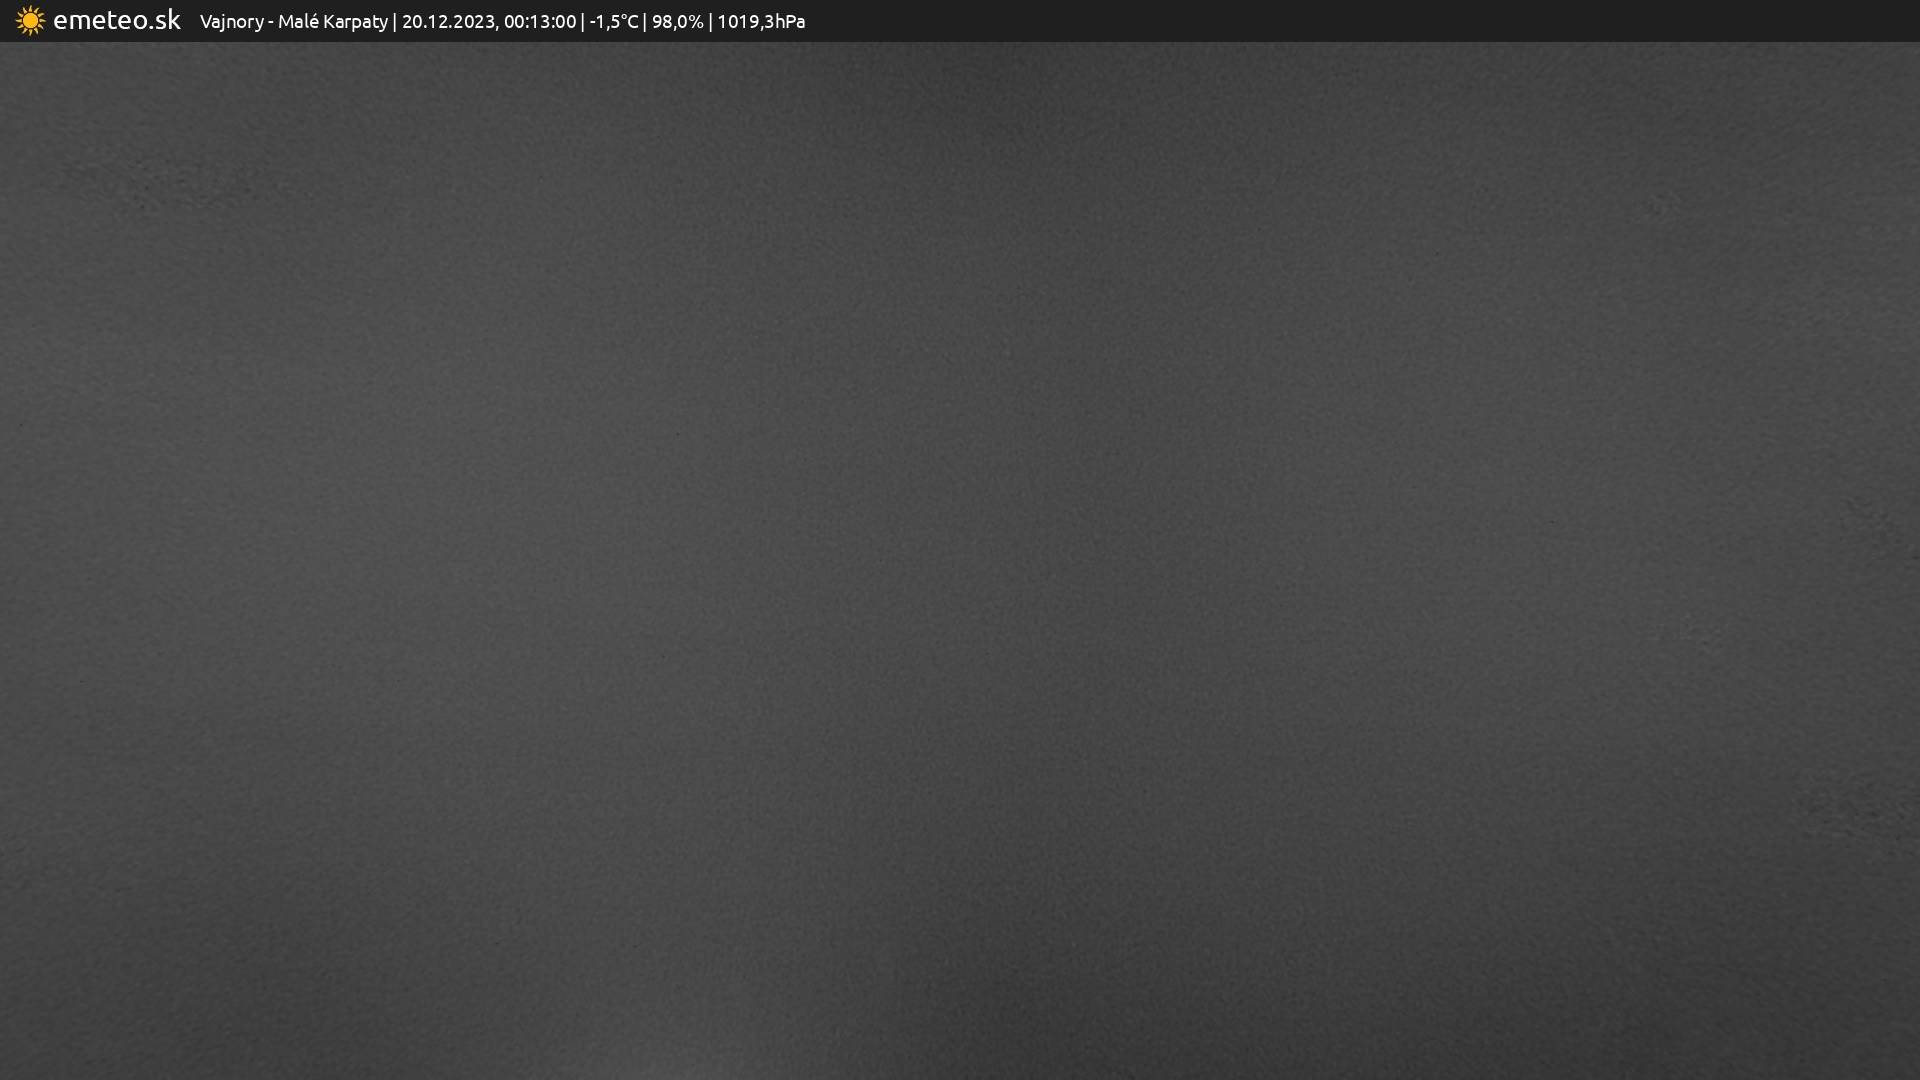Click the dash between Vajnory and Malé Karpaty

coord(271,22)
